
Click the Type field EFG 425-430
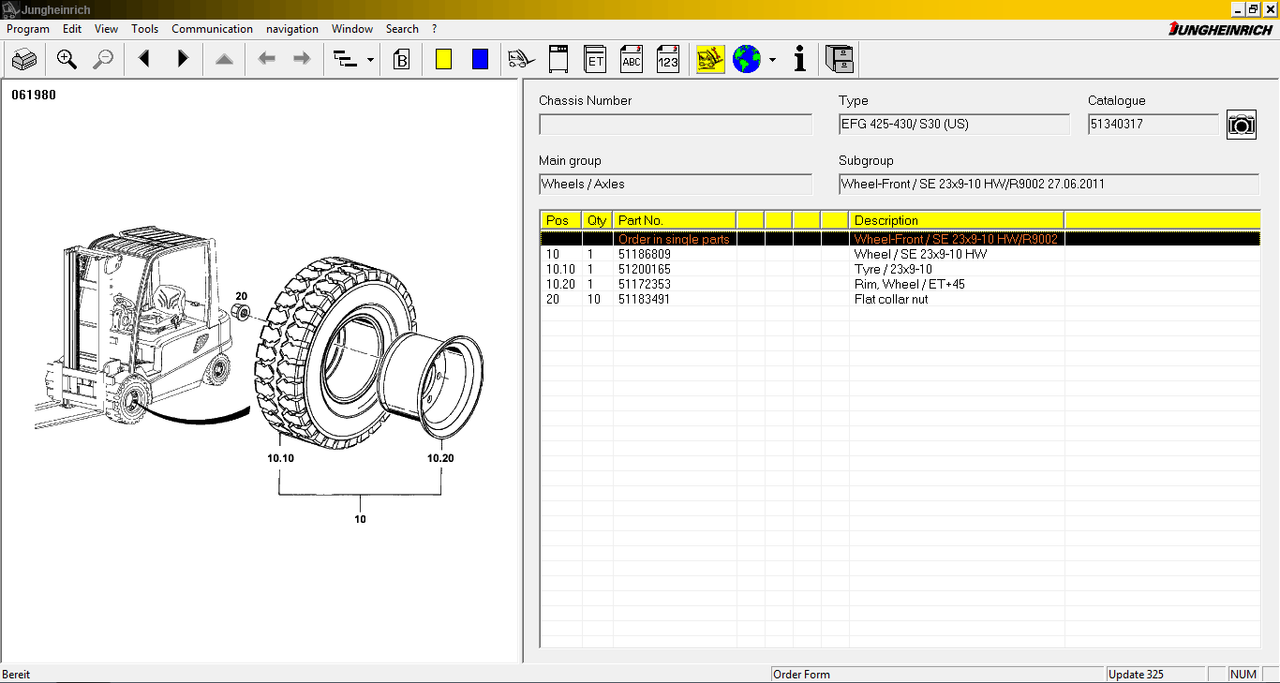coord(954,124)
